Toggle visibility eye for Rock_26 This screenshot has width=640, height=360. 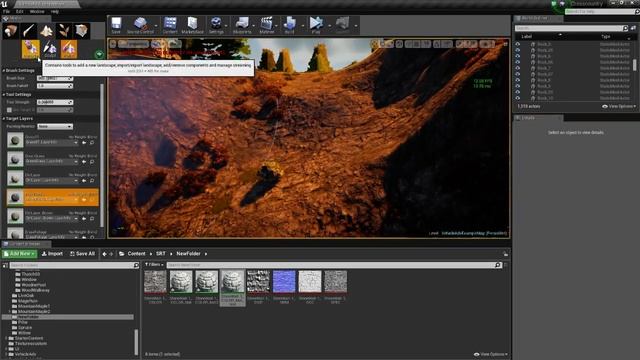(518, 62)
